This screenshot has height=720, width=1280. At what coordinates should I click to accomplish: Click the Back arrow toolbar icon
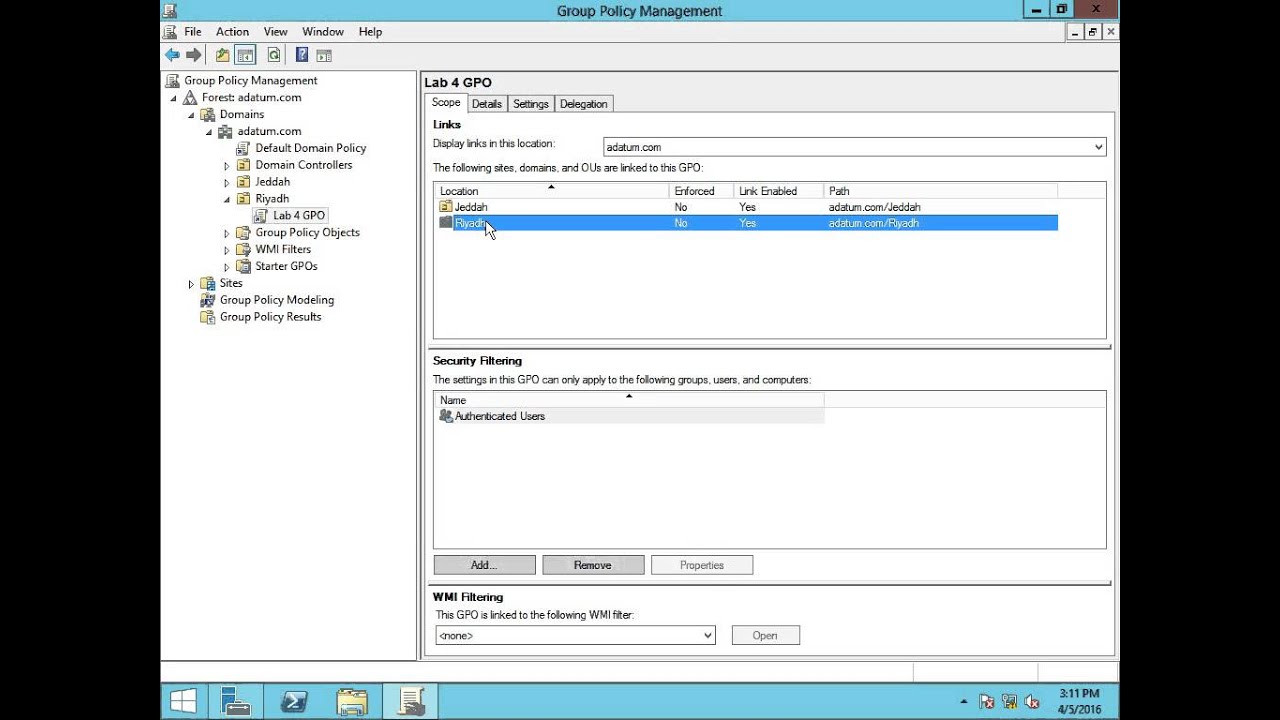tap(172, 55)
